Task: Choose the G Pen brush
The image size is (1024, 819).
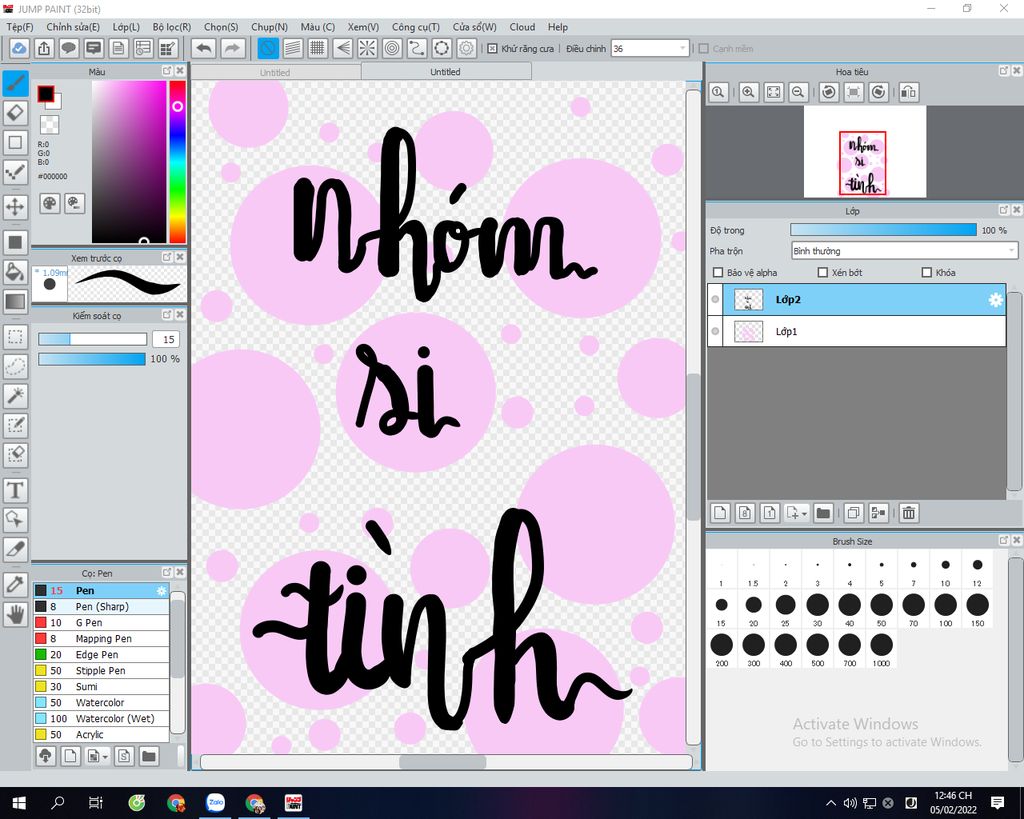Action: click(101, 622)
